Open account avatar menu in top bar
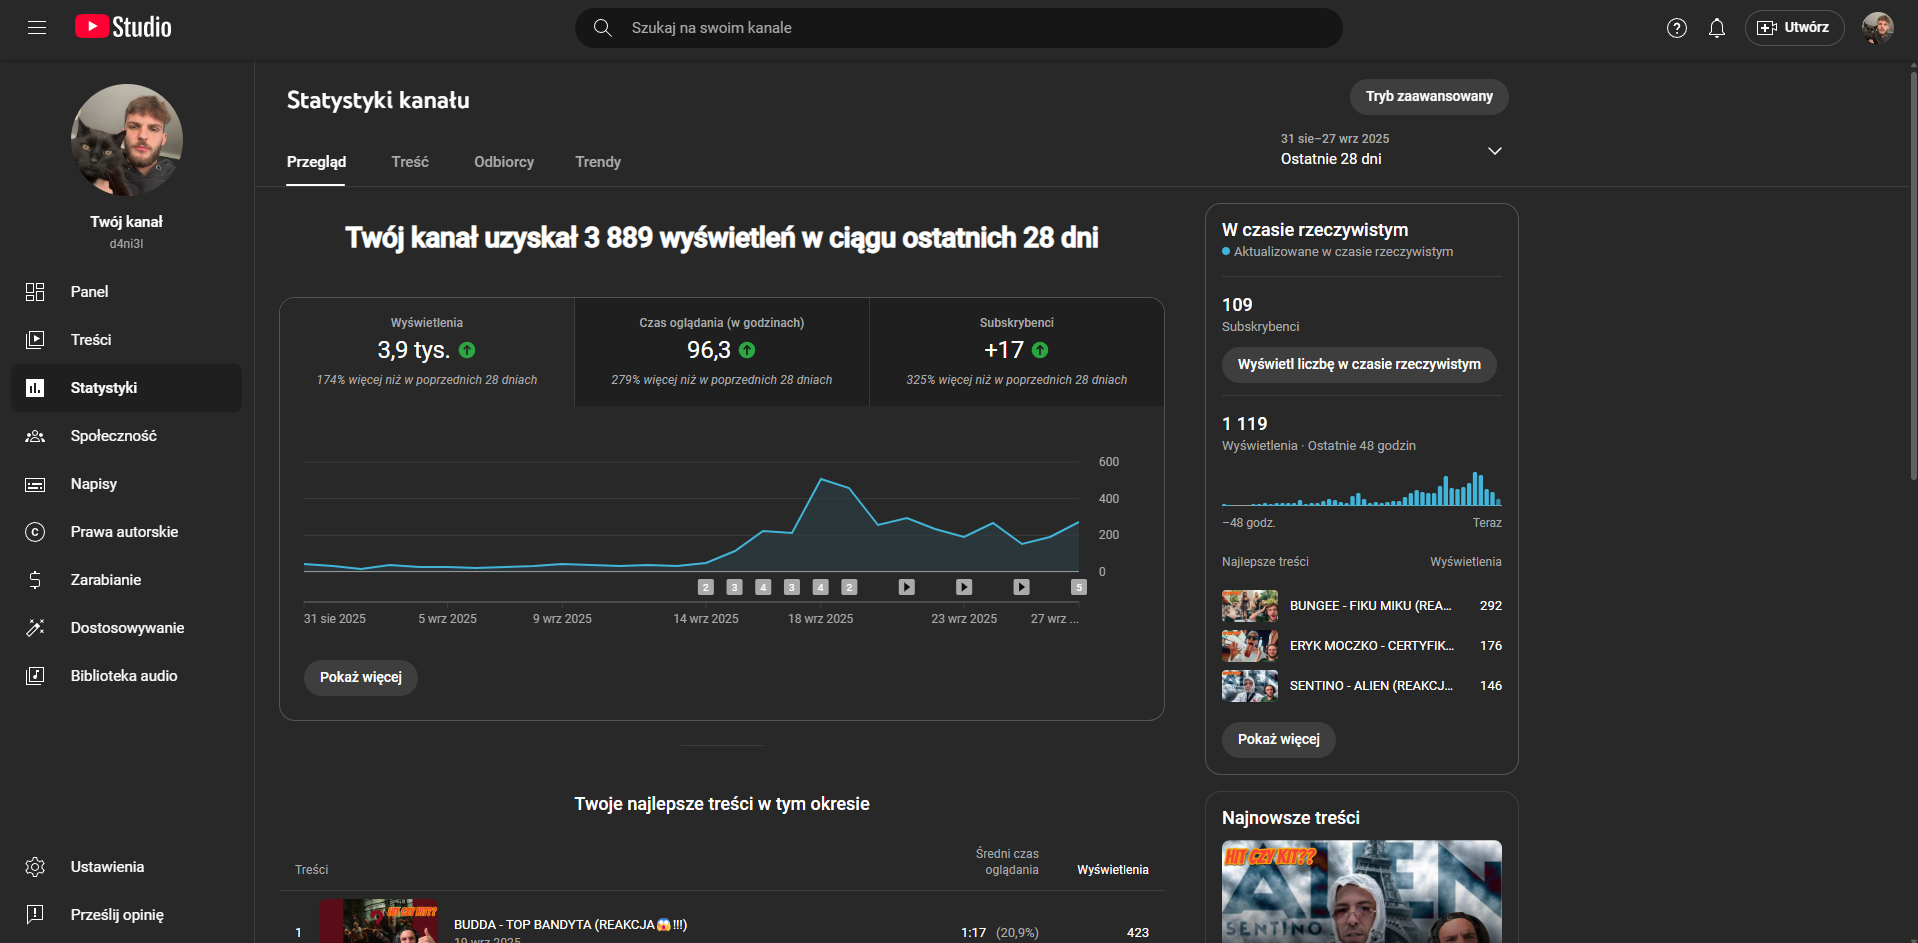Viewport: 1918px width, 943px height. click(1877, 28)
